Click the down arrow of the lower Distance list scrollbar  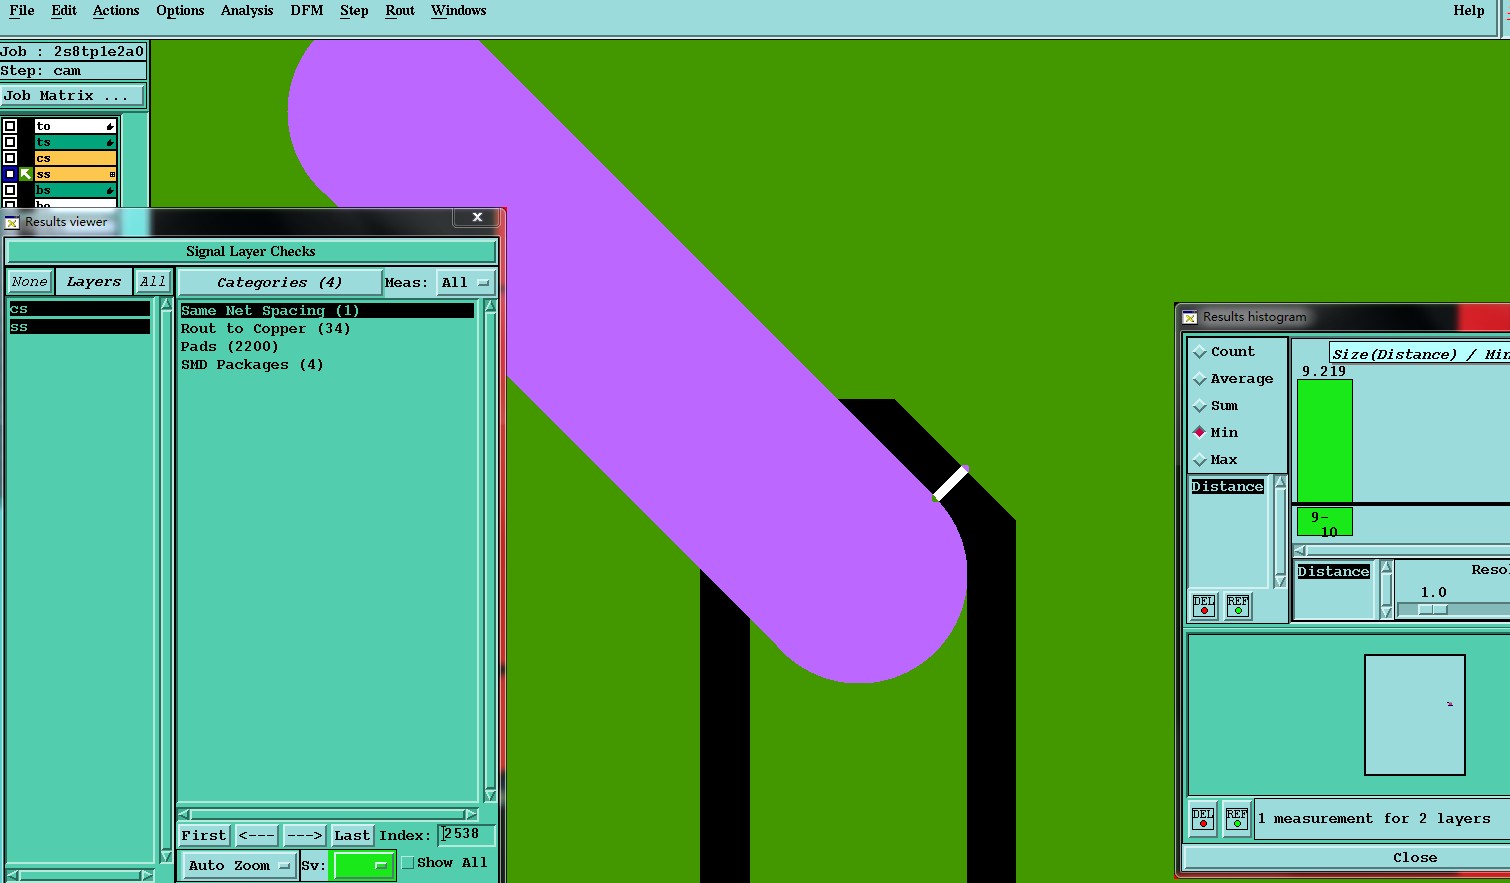pos(1386,611)
